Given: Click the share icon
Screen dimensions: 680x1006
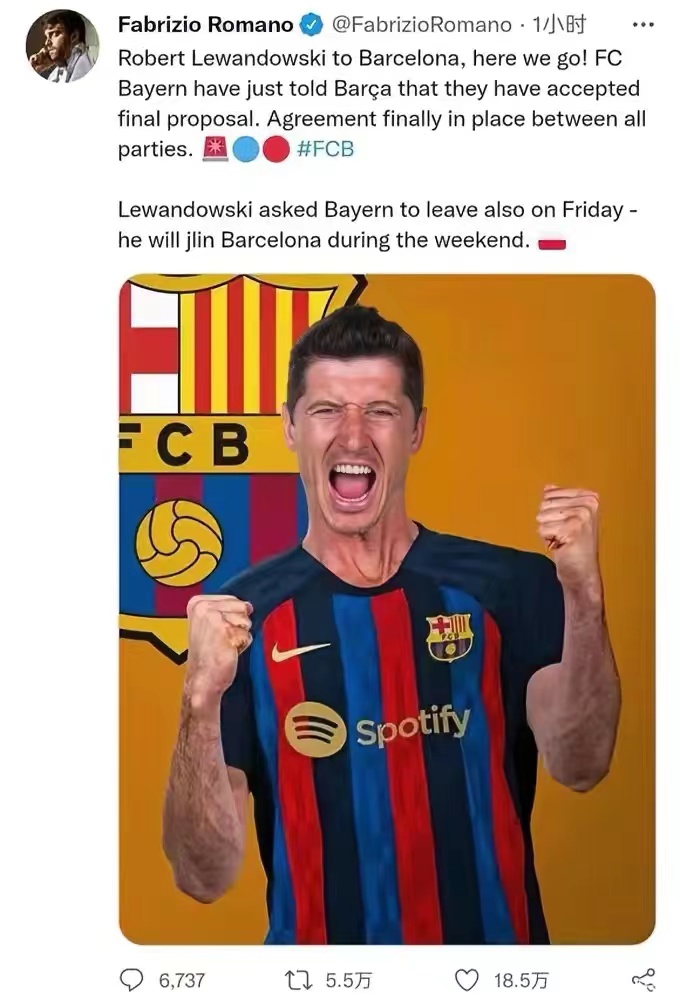Looking at the screenshot, I should coord(643,980).
